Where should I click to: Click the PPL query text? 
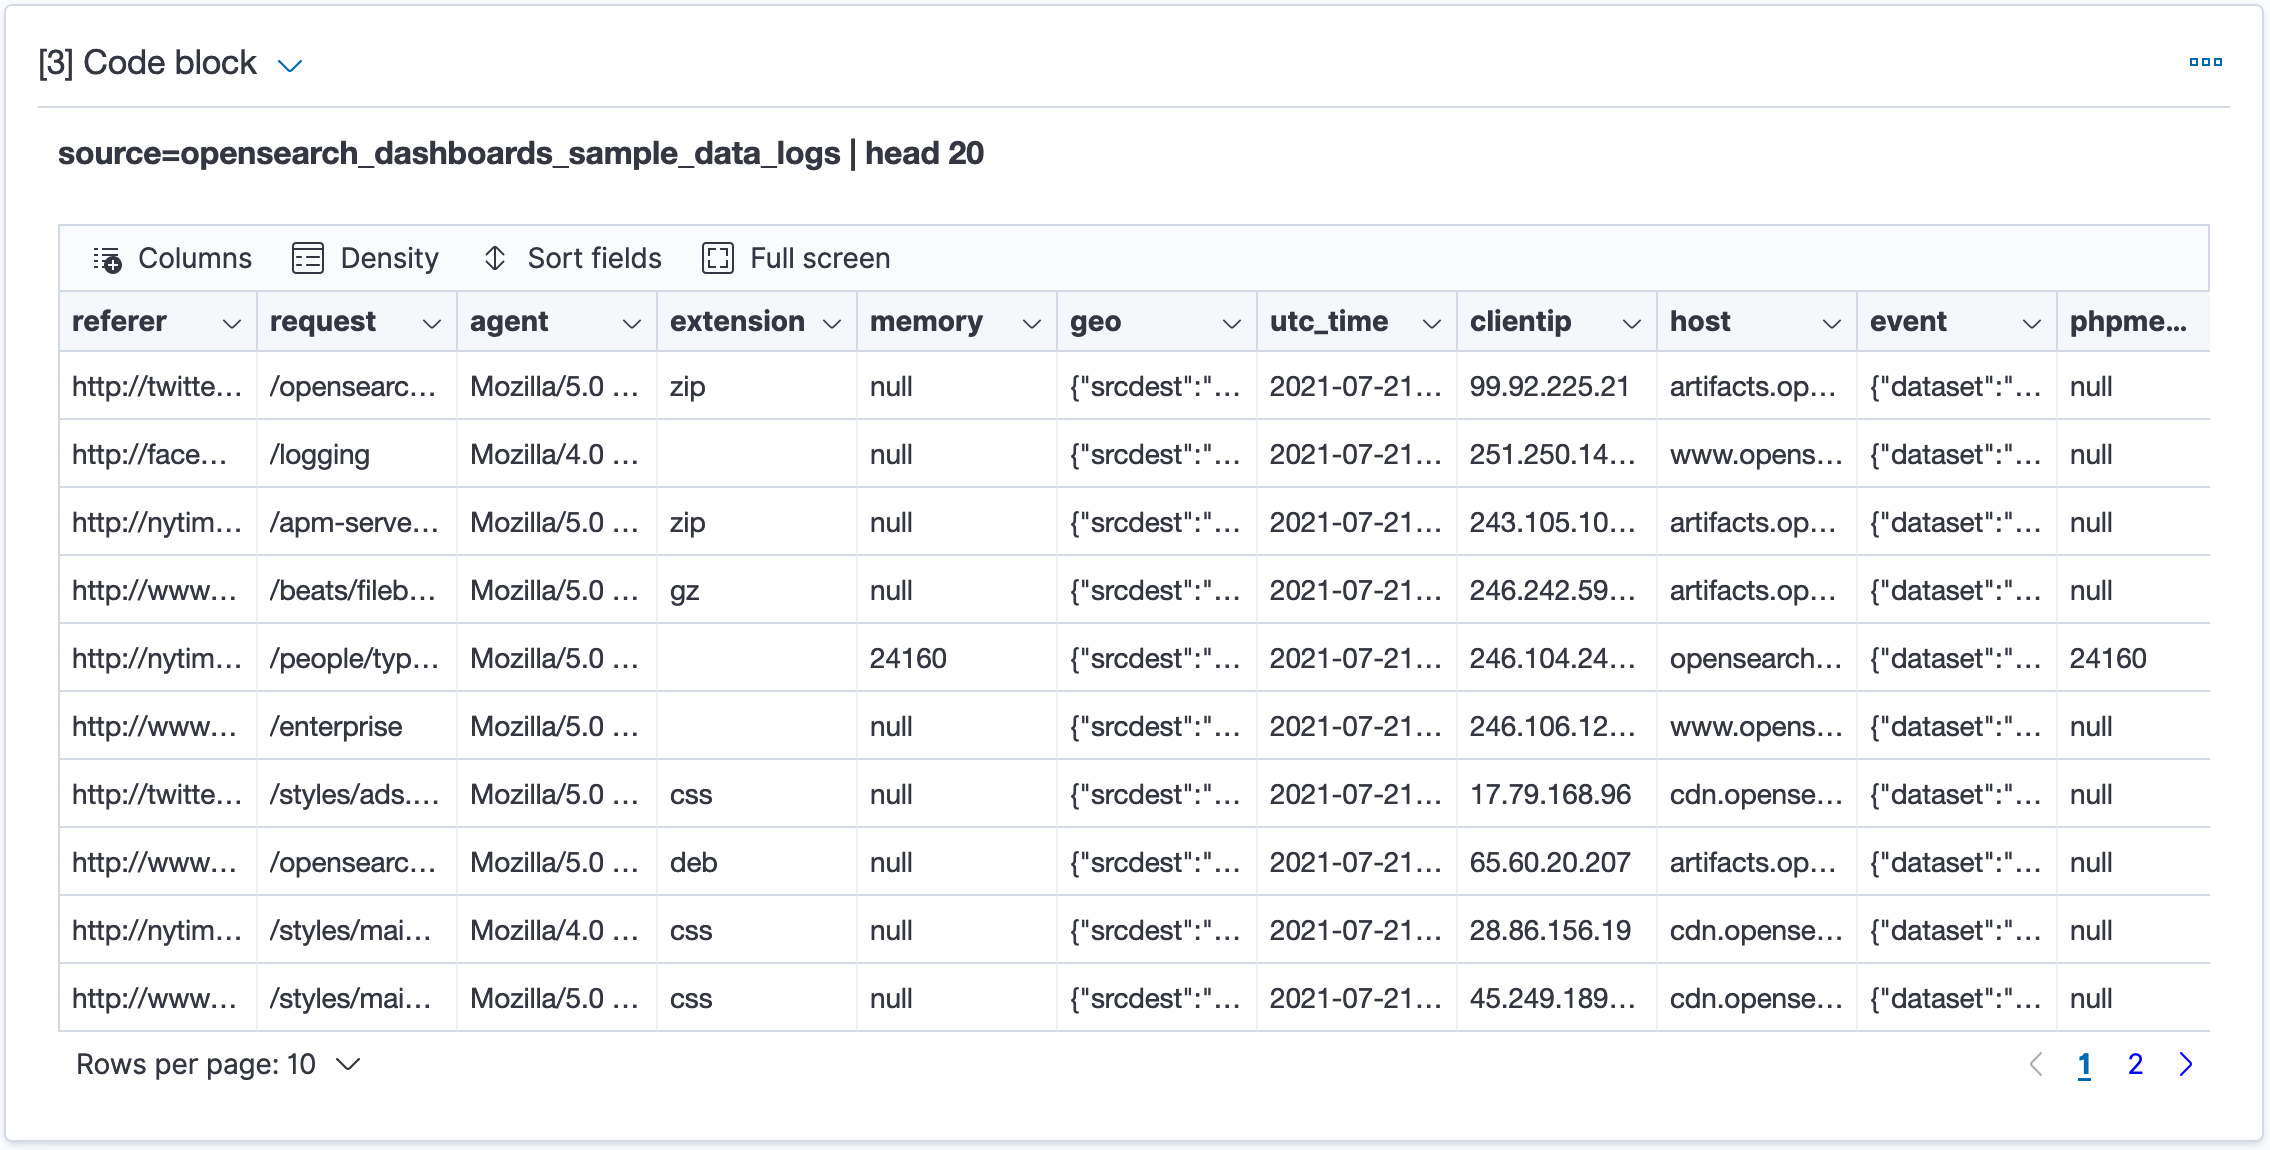coord(521,153)
